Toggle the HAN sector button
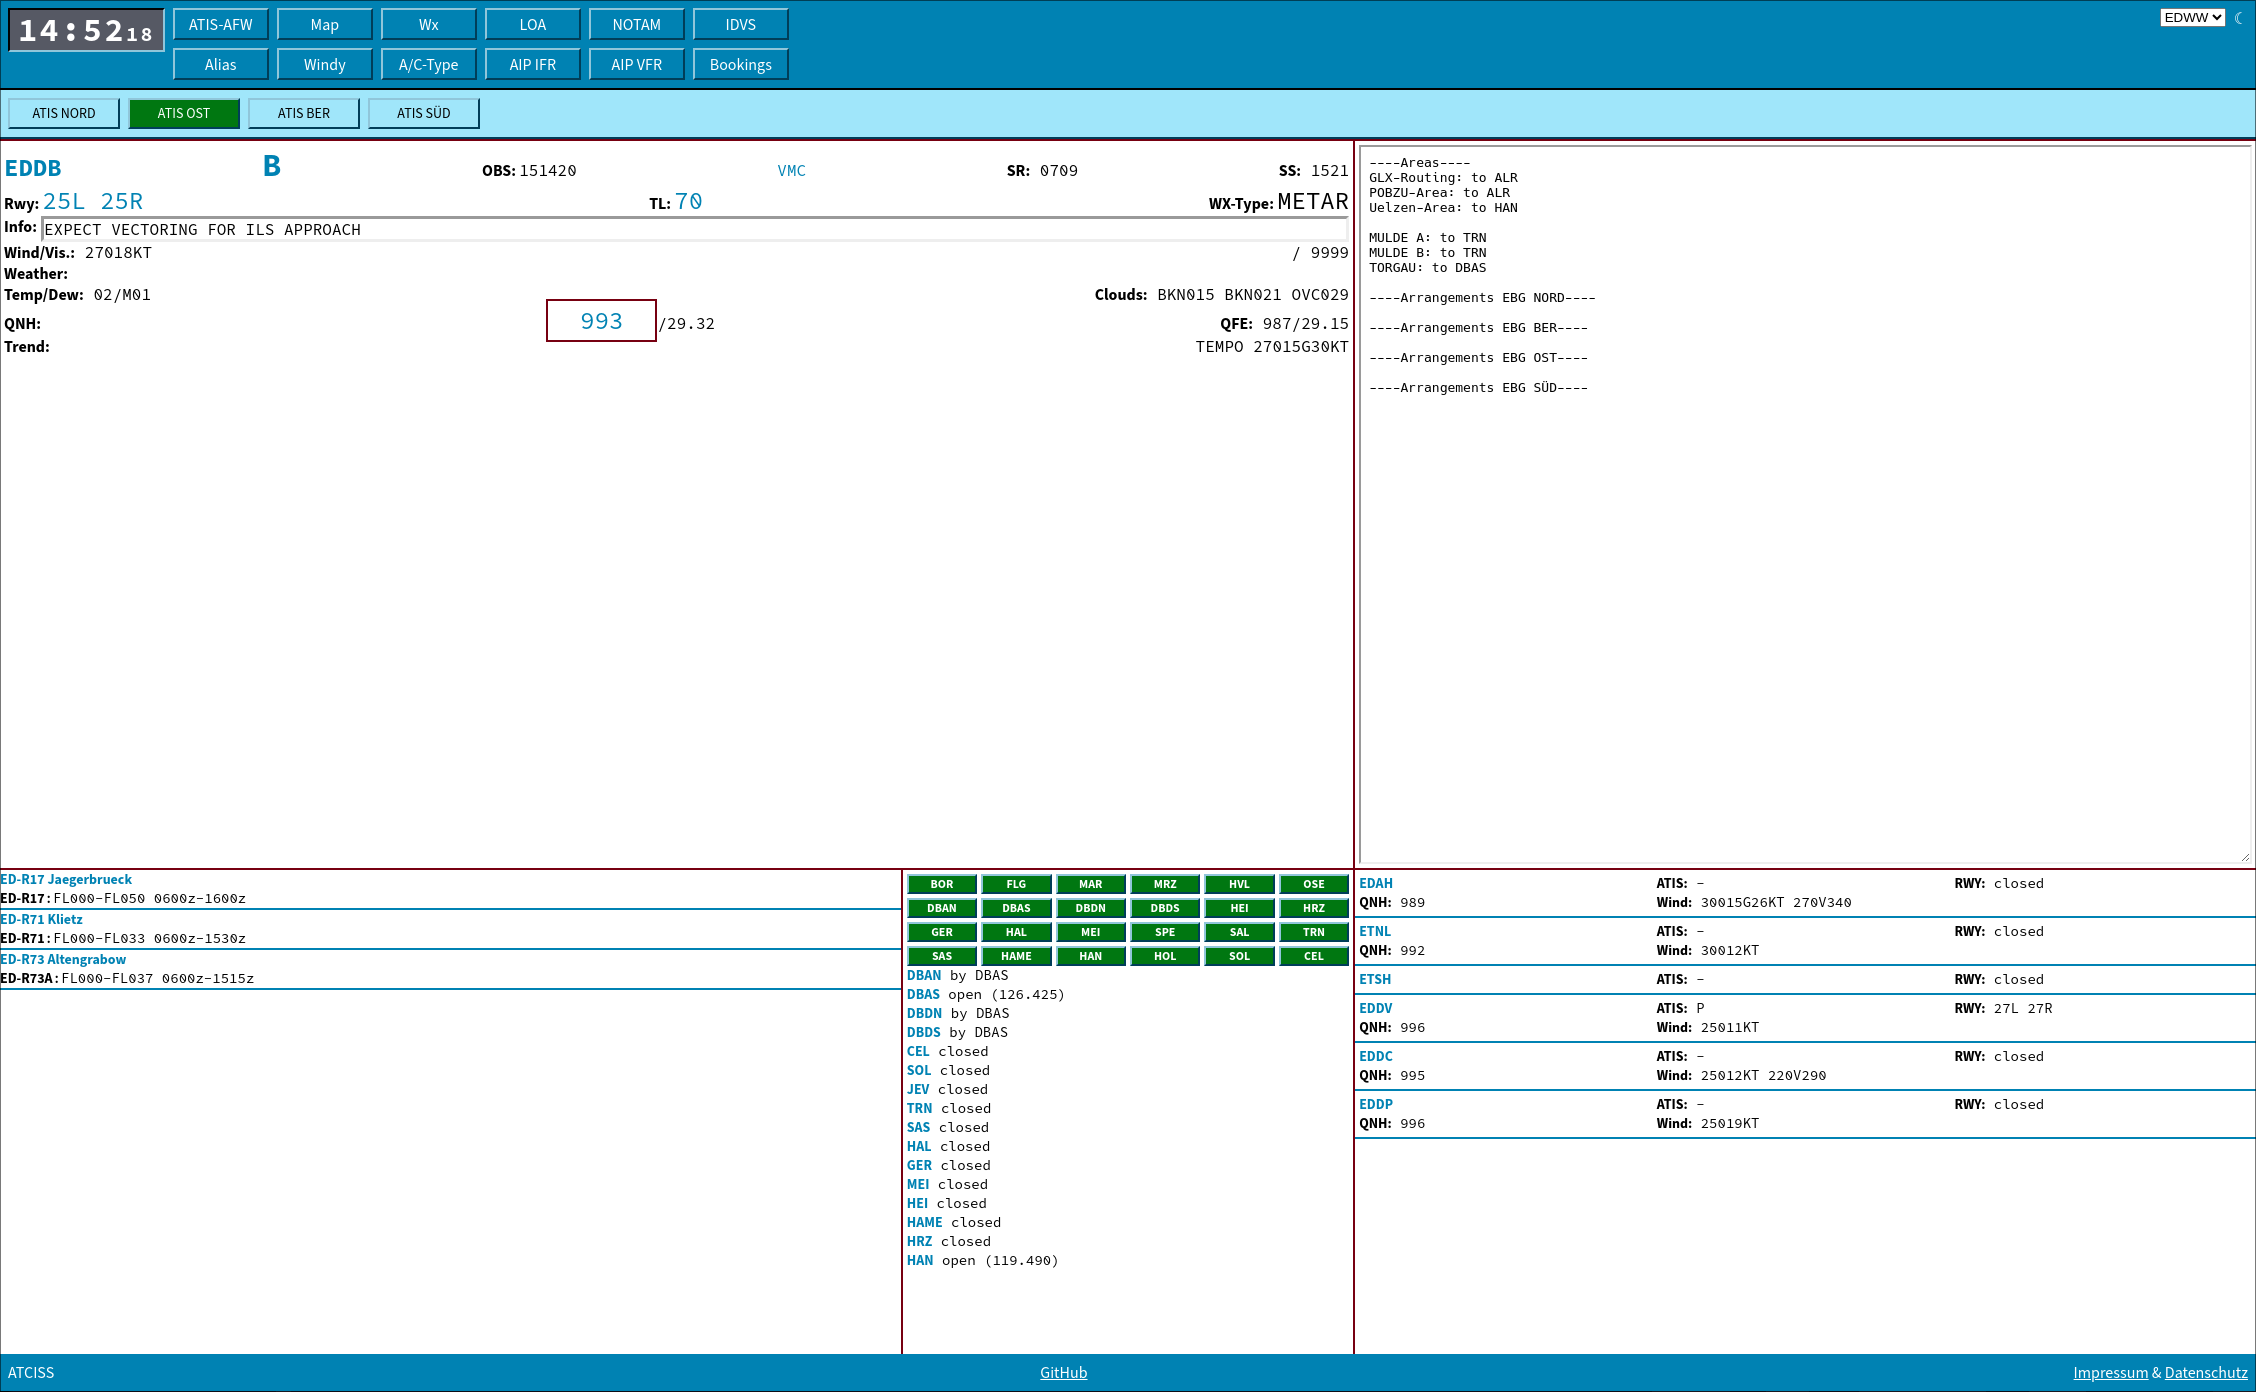Image resolution: width=2256 pixels, height=1392 pixels. 1090,956
